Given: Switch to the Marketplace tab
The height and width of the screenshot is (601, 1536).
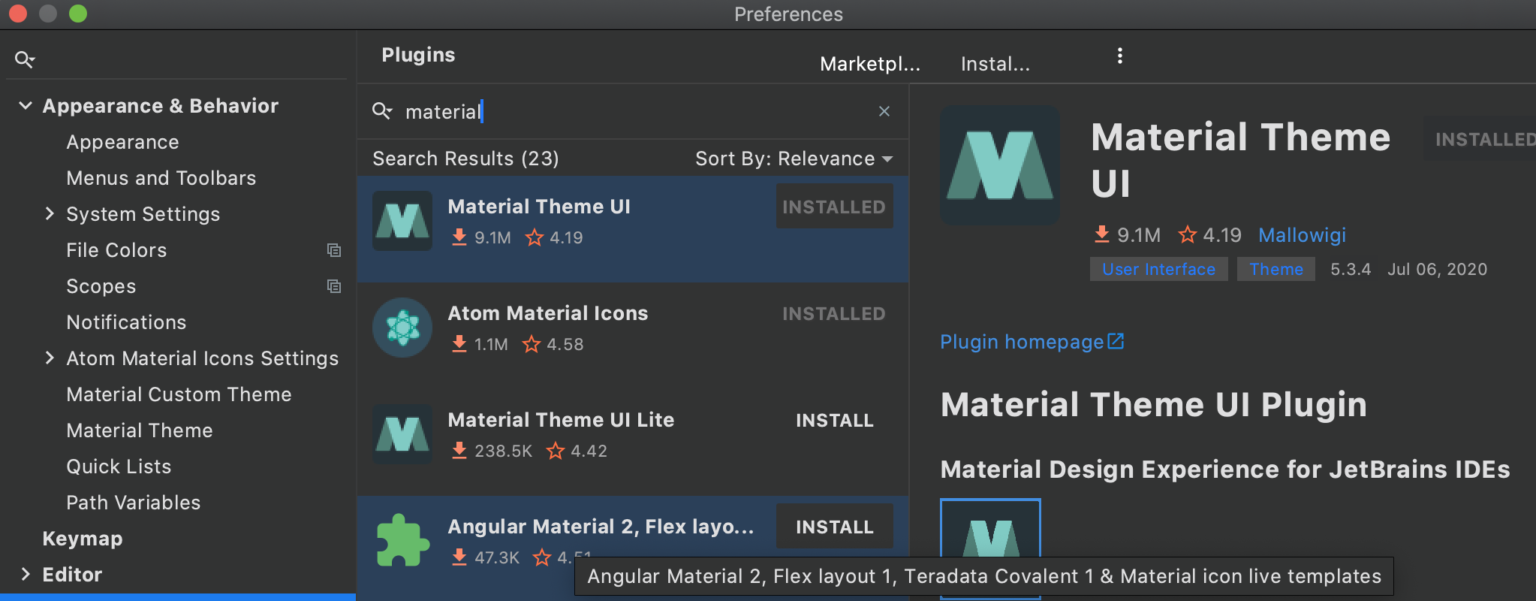Looking at the screenshot, I should (869, 63).
